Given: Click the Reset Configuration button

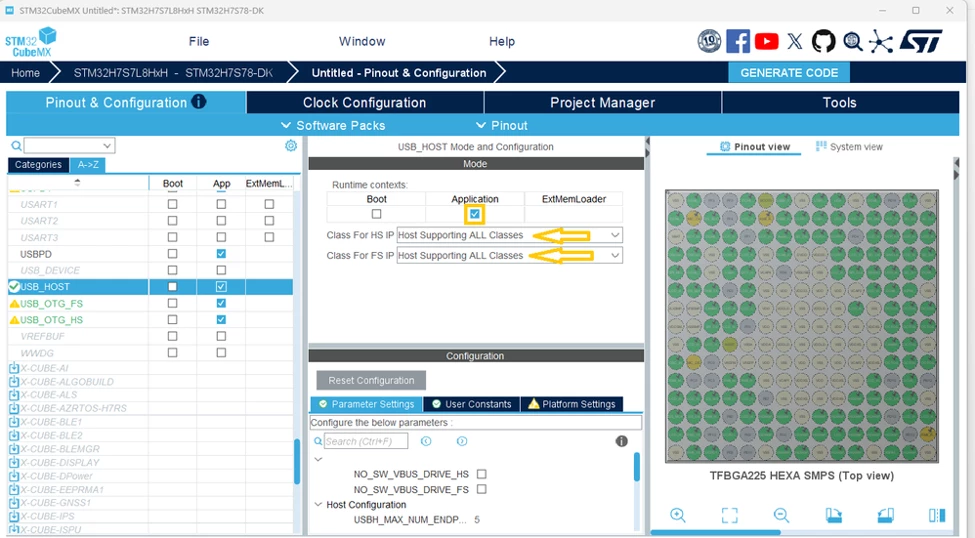Looking at the screenshot, I should [x=371, y=380].
